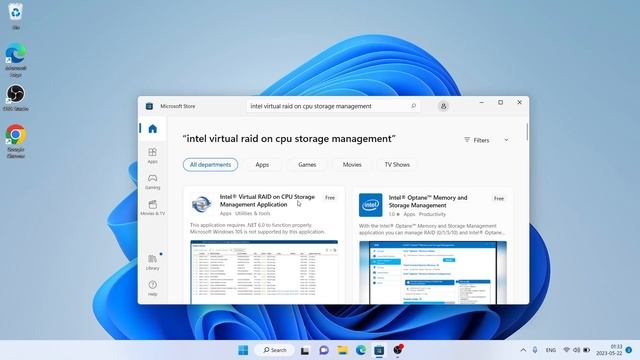
Task: Show hidden system tray icons
Action: pyautogui.click(x=523, y=350)
